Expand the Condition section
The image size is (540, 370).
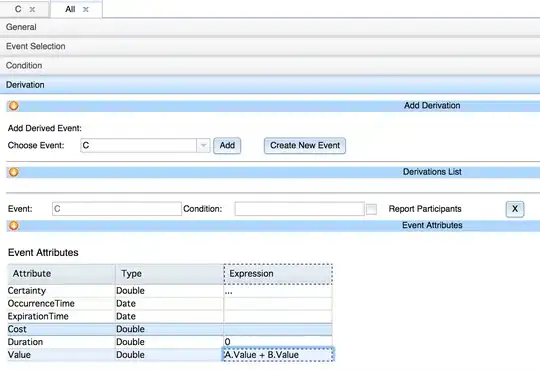pos(270,65)
